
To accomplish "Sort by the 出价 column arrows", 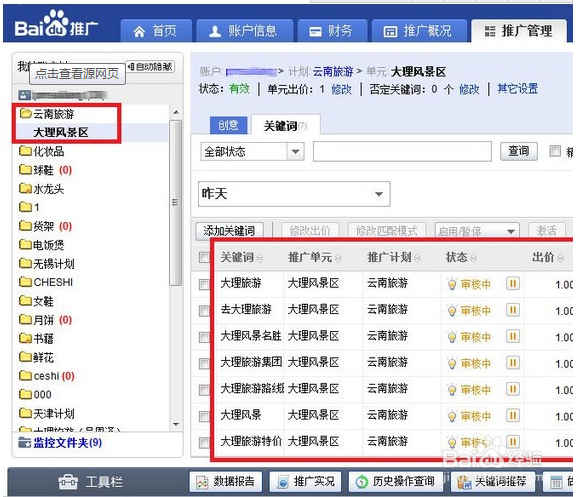I will pyautogui.click(x=560, y=258).
